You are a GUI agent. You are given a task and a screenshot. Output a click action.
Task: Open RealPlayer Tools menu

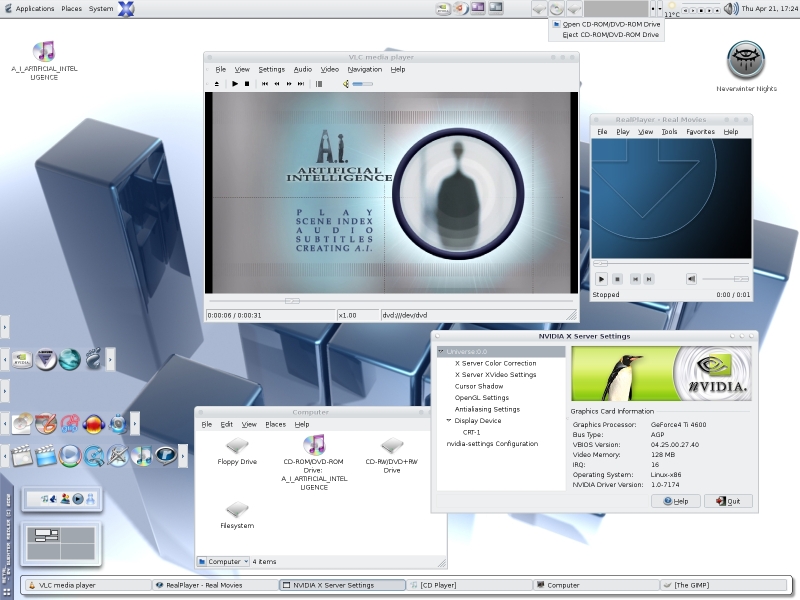click(x=669, y=132)
